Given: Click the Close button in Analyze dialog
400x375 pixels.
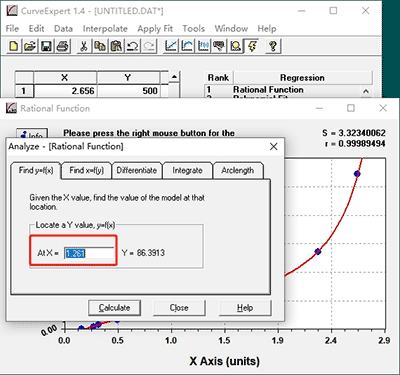Looking at the screenshot, I should click(x=179, y=307).
